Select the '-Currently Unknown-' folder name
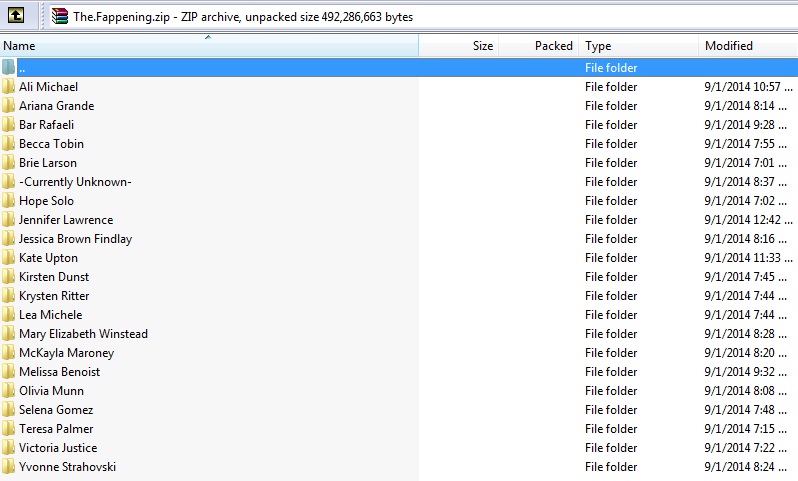Image resolution: width=798 pixels, height=481 pixels. [x=75, y=182]
